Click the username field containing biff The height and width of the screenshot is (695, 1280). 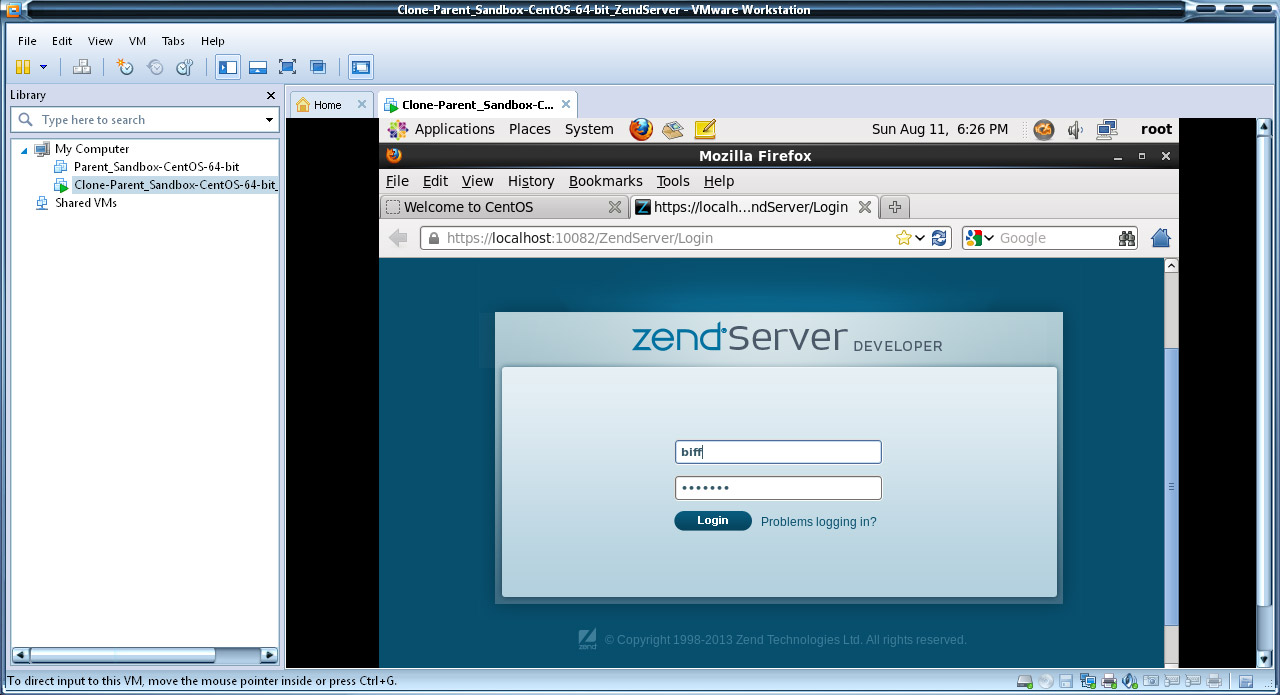click(778, 452)
